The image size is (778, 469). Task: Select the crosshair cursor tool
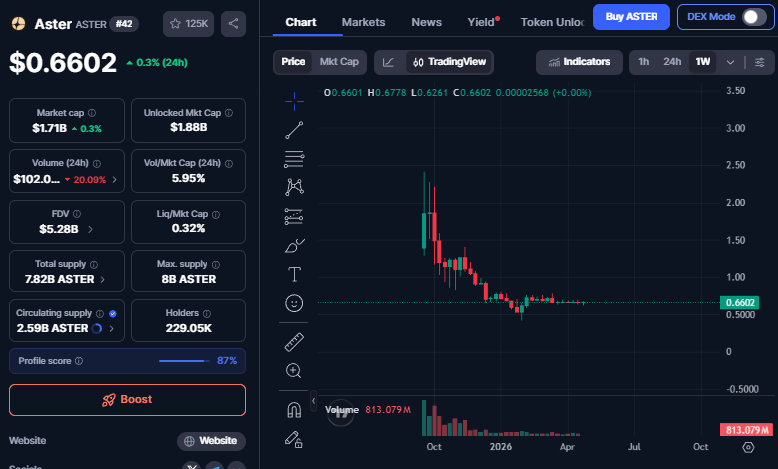294,101
